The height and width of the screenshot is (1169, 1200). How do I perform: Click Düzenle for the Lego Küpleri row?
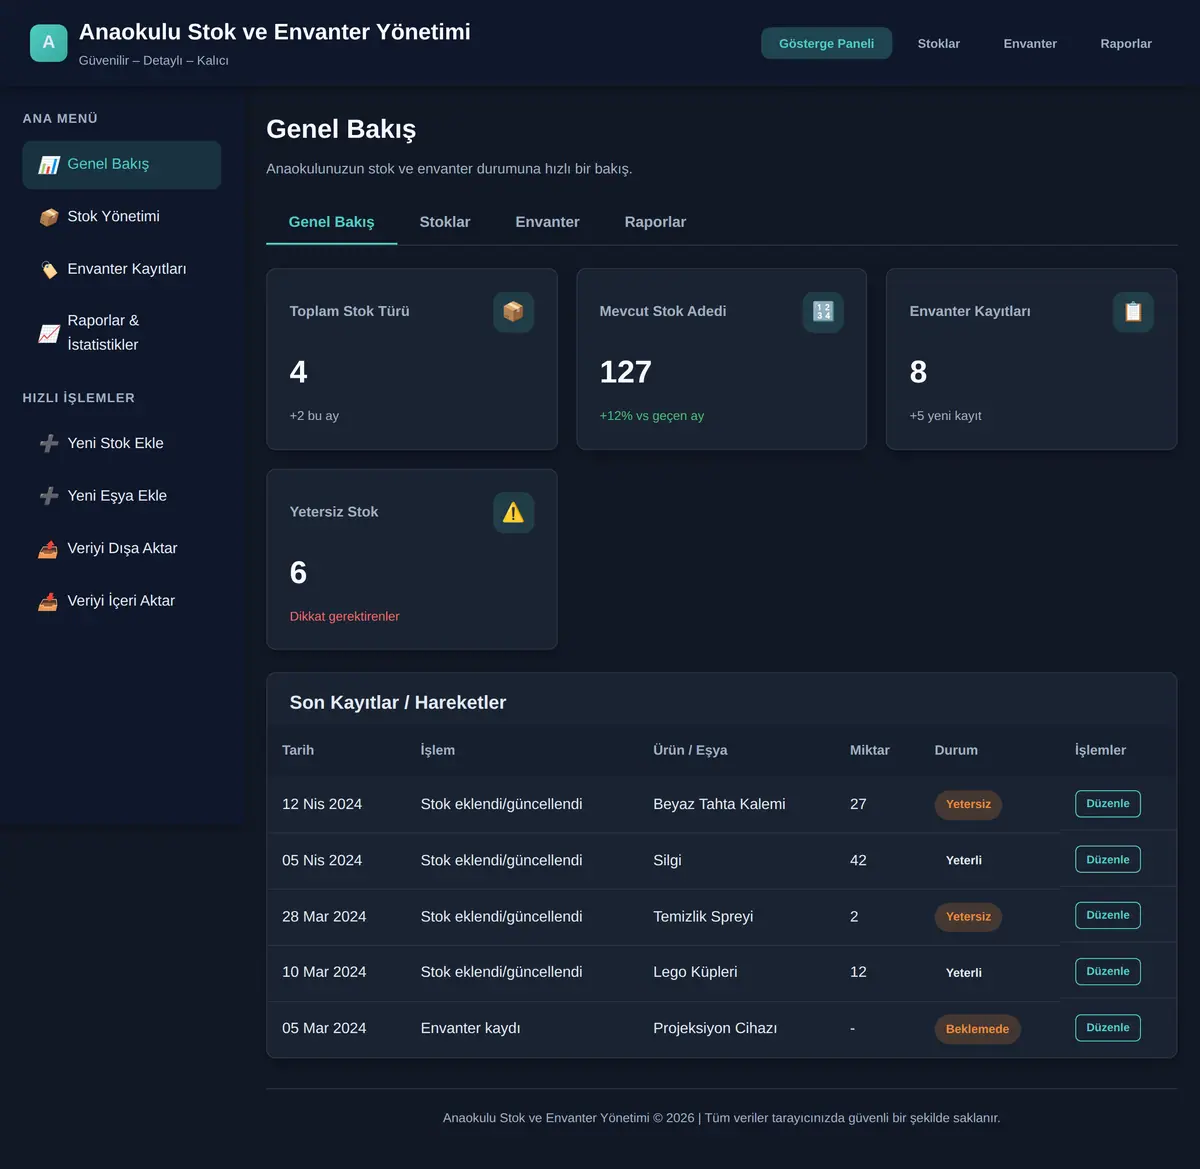[1108, 972]
